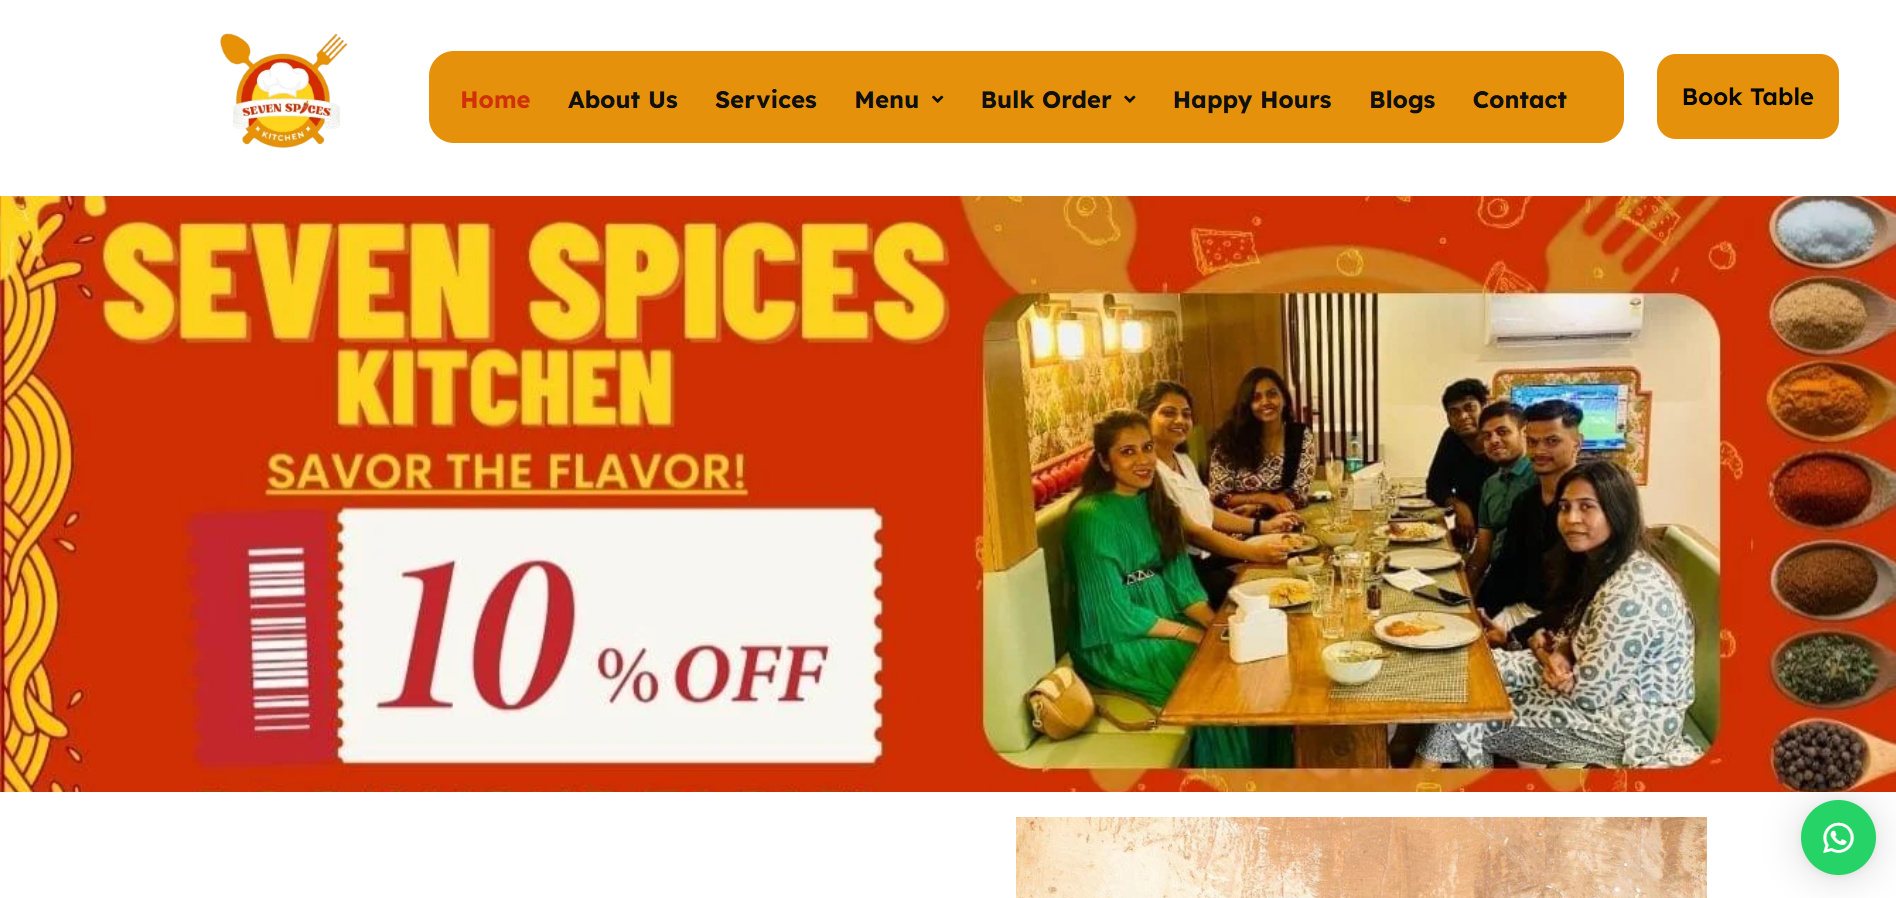1896x898 pixels.
Task: Go to the Home page link
Action: tap(495, 100)
